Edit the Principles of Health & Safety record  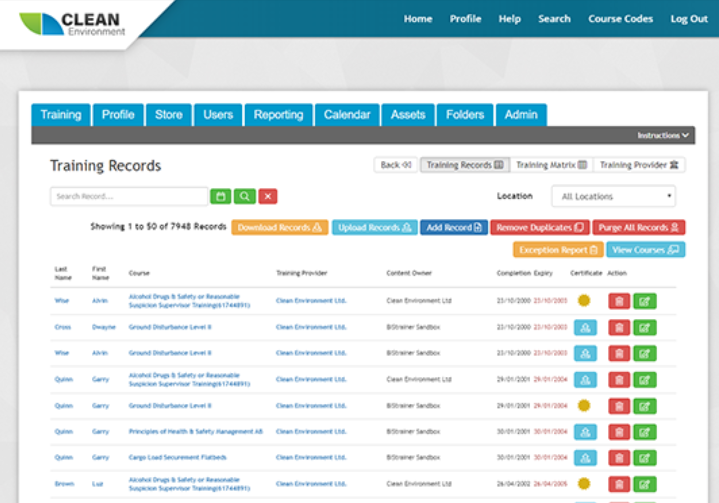[x=645, y=432]
